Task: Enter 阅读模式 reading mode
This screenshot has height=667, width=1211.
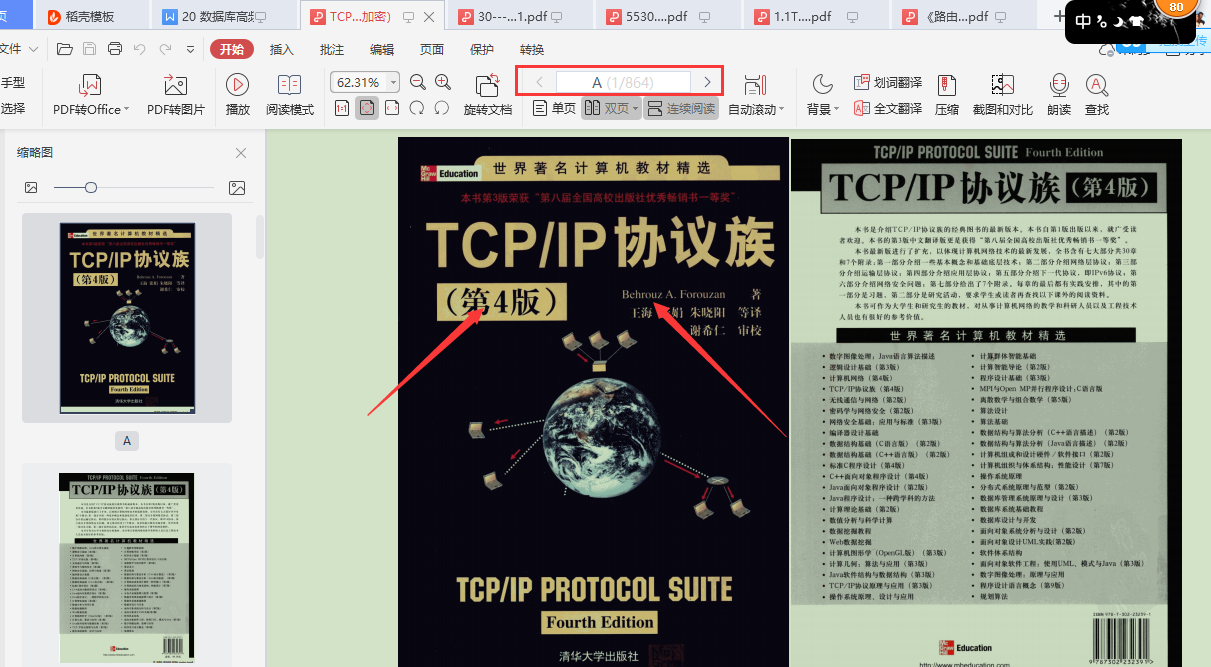Action: tap(290, 96)
